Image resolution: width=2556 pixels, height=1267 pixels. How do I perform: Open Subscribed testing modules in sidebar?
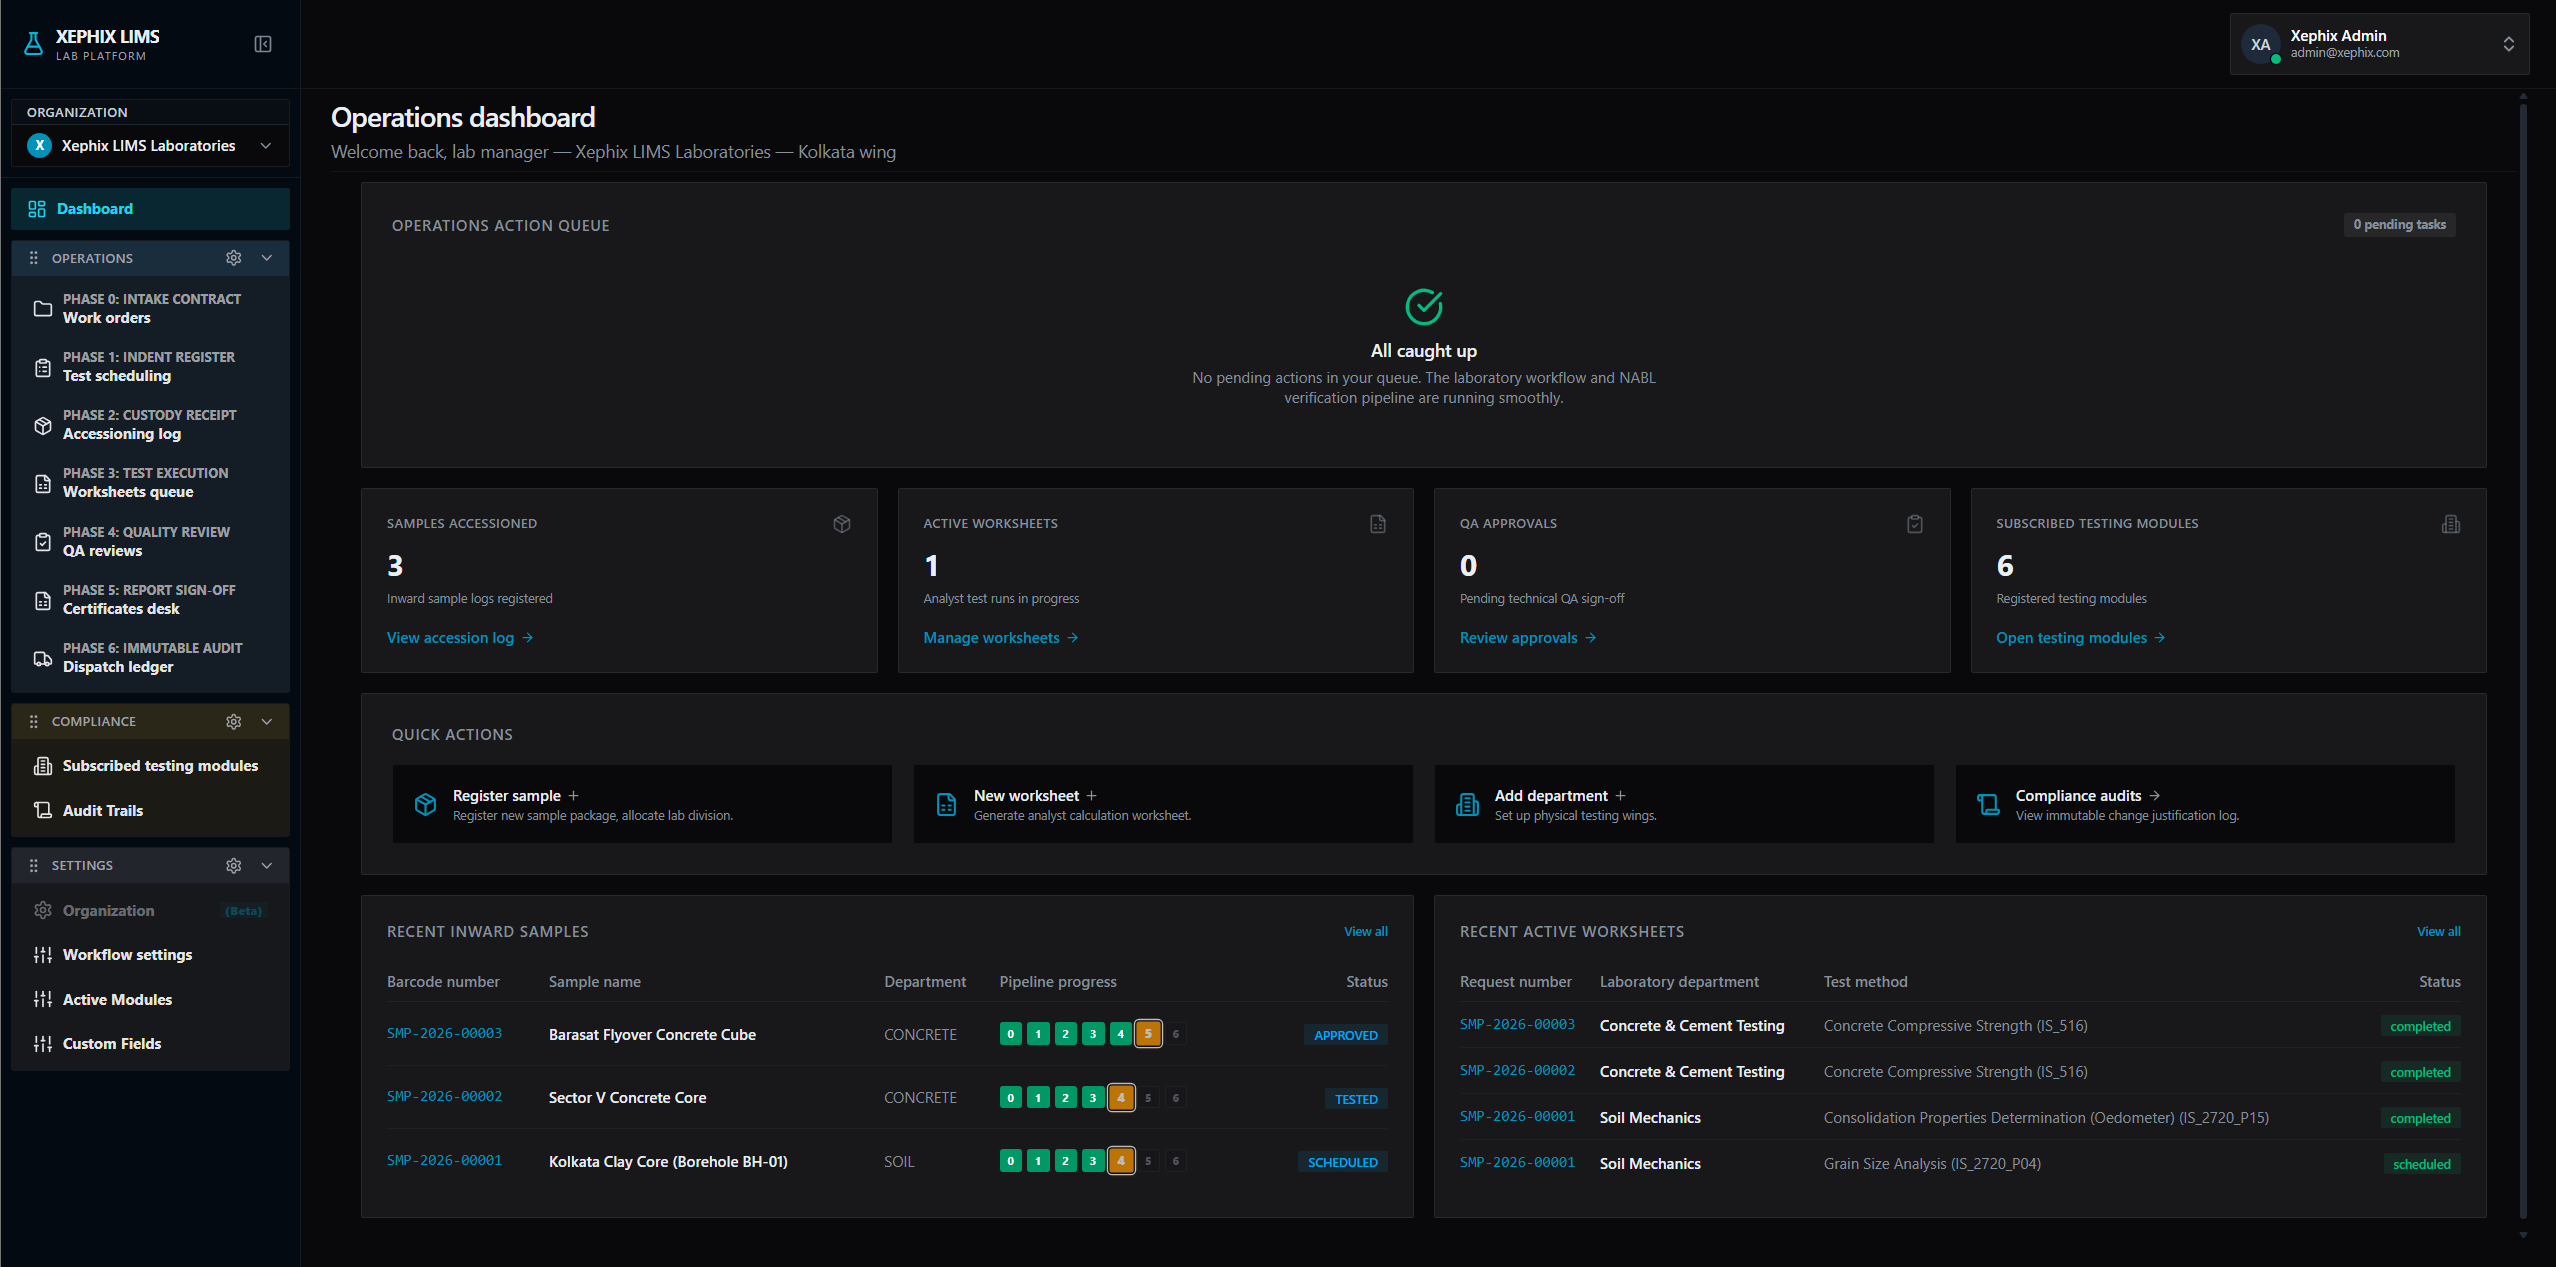tap(150, 766)
